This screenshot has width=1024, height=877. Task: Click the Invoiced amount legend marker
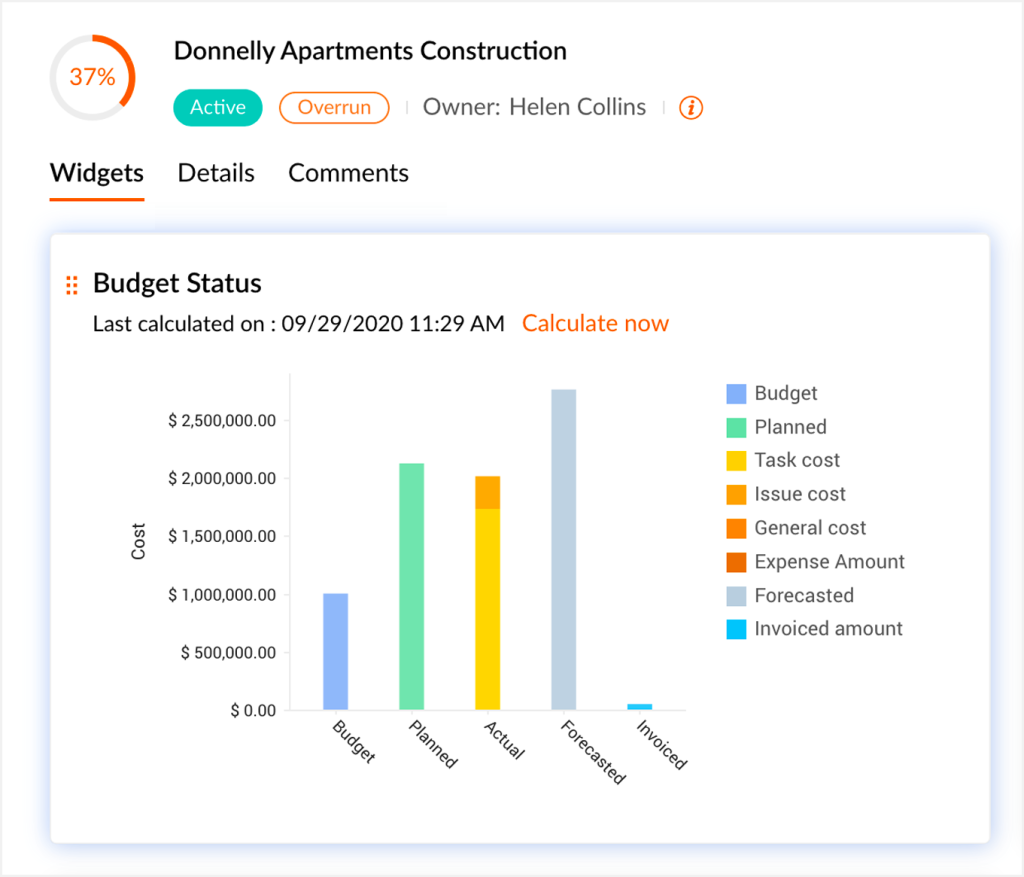[734, 629]
